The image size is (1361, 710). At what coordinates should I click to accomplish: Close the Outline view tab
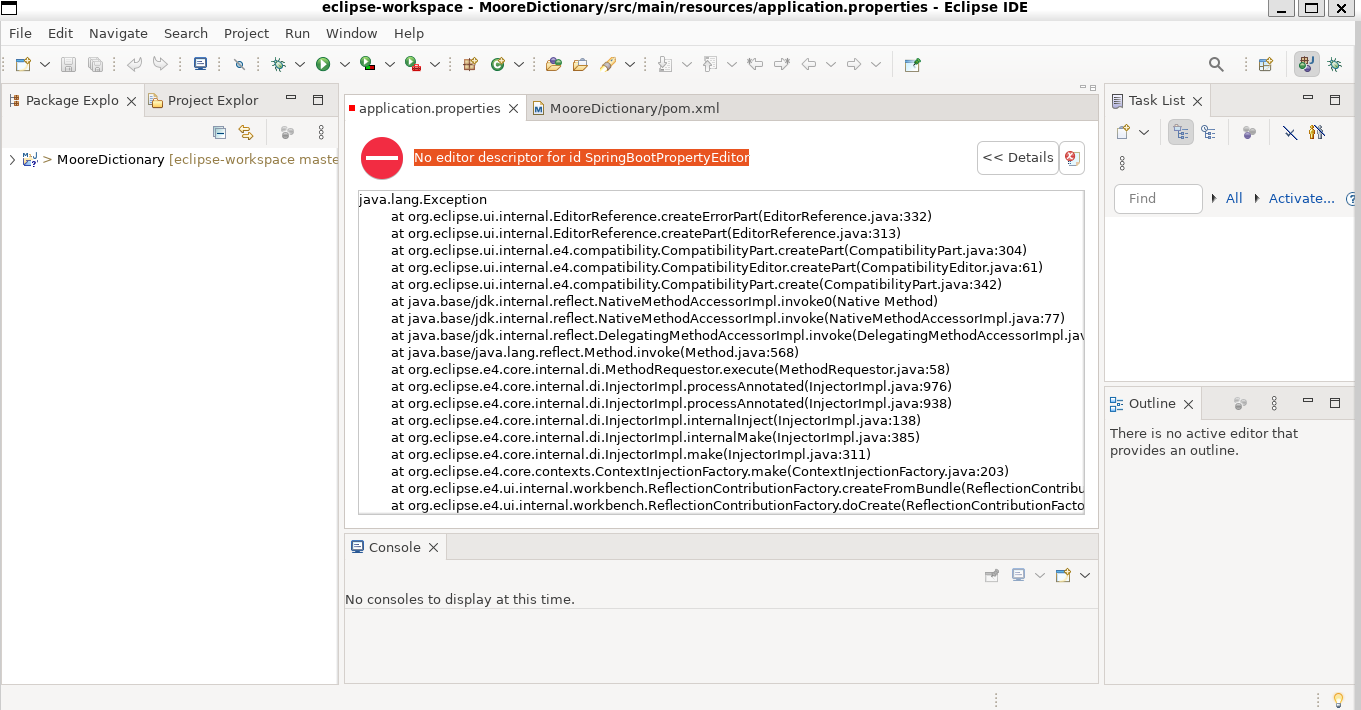pos(1188,404)
